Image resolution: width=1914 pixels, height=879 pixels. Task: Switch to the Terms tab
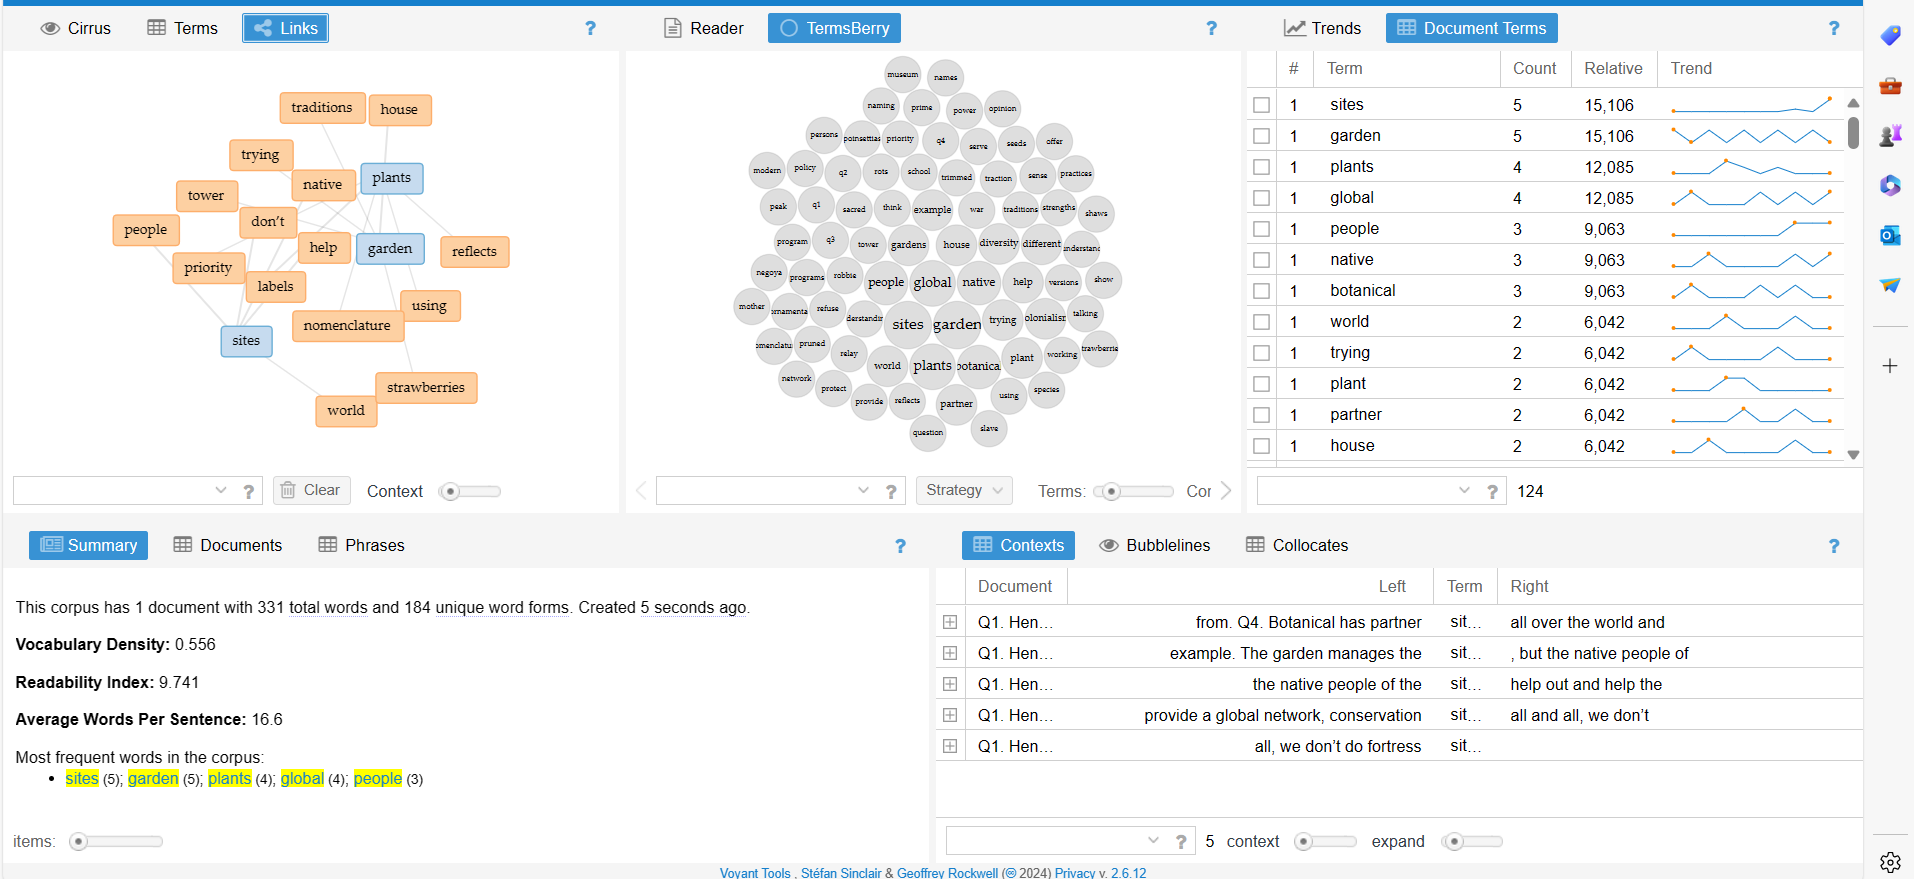[182, 28]
